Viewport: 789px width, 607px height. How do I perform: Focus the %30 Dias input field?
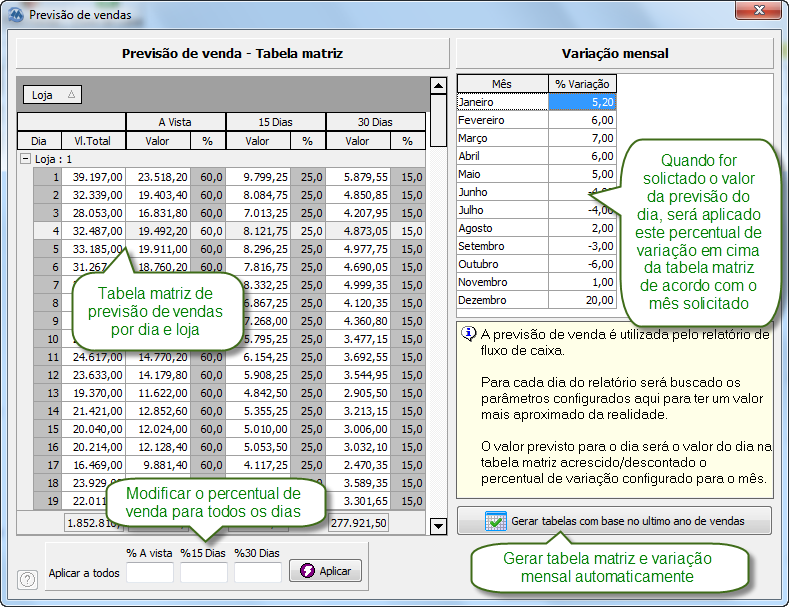click(258, 573)
